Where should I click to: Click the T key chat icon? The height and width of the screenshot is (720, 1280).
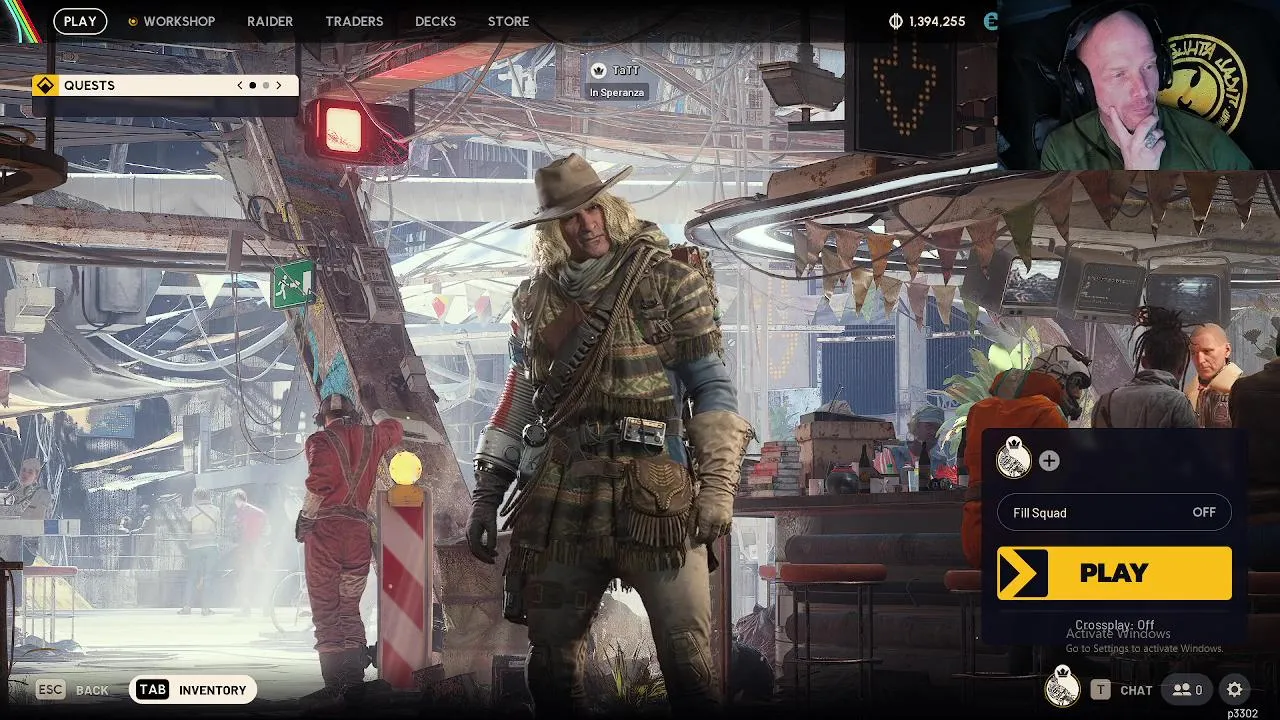point(1100,689)
